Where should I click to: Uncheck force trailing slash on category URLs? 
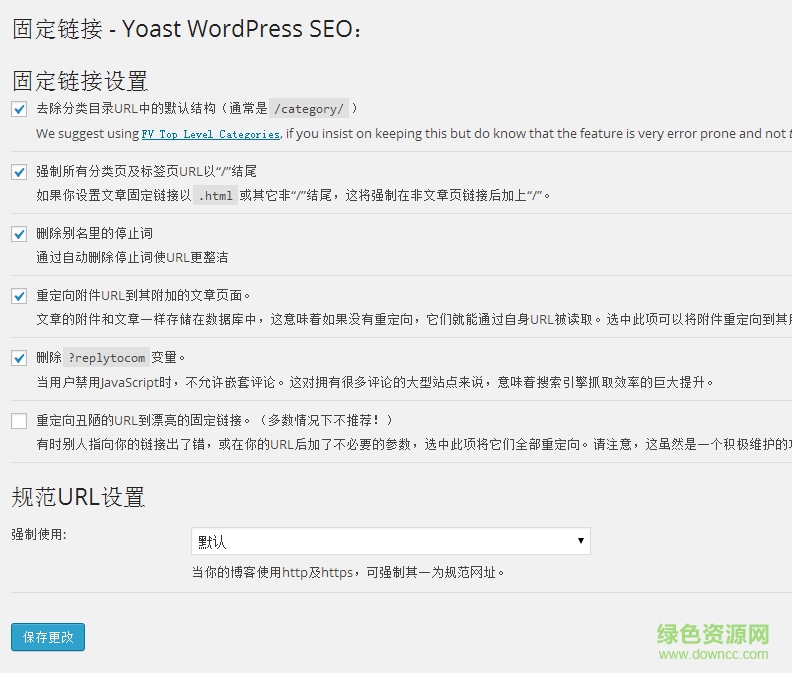tap(19, 172)
